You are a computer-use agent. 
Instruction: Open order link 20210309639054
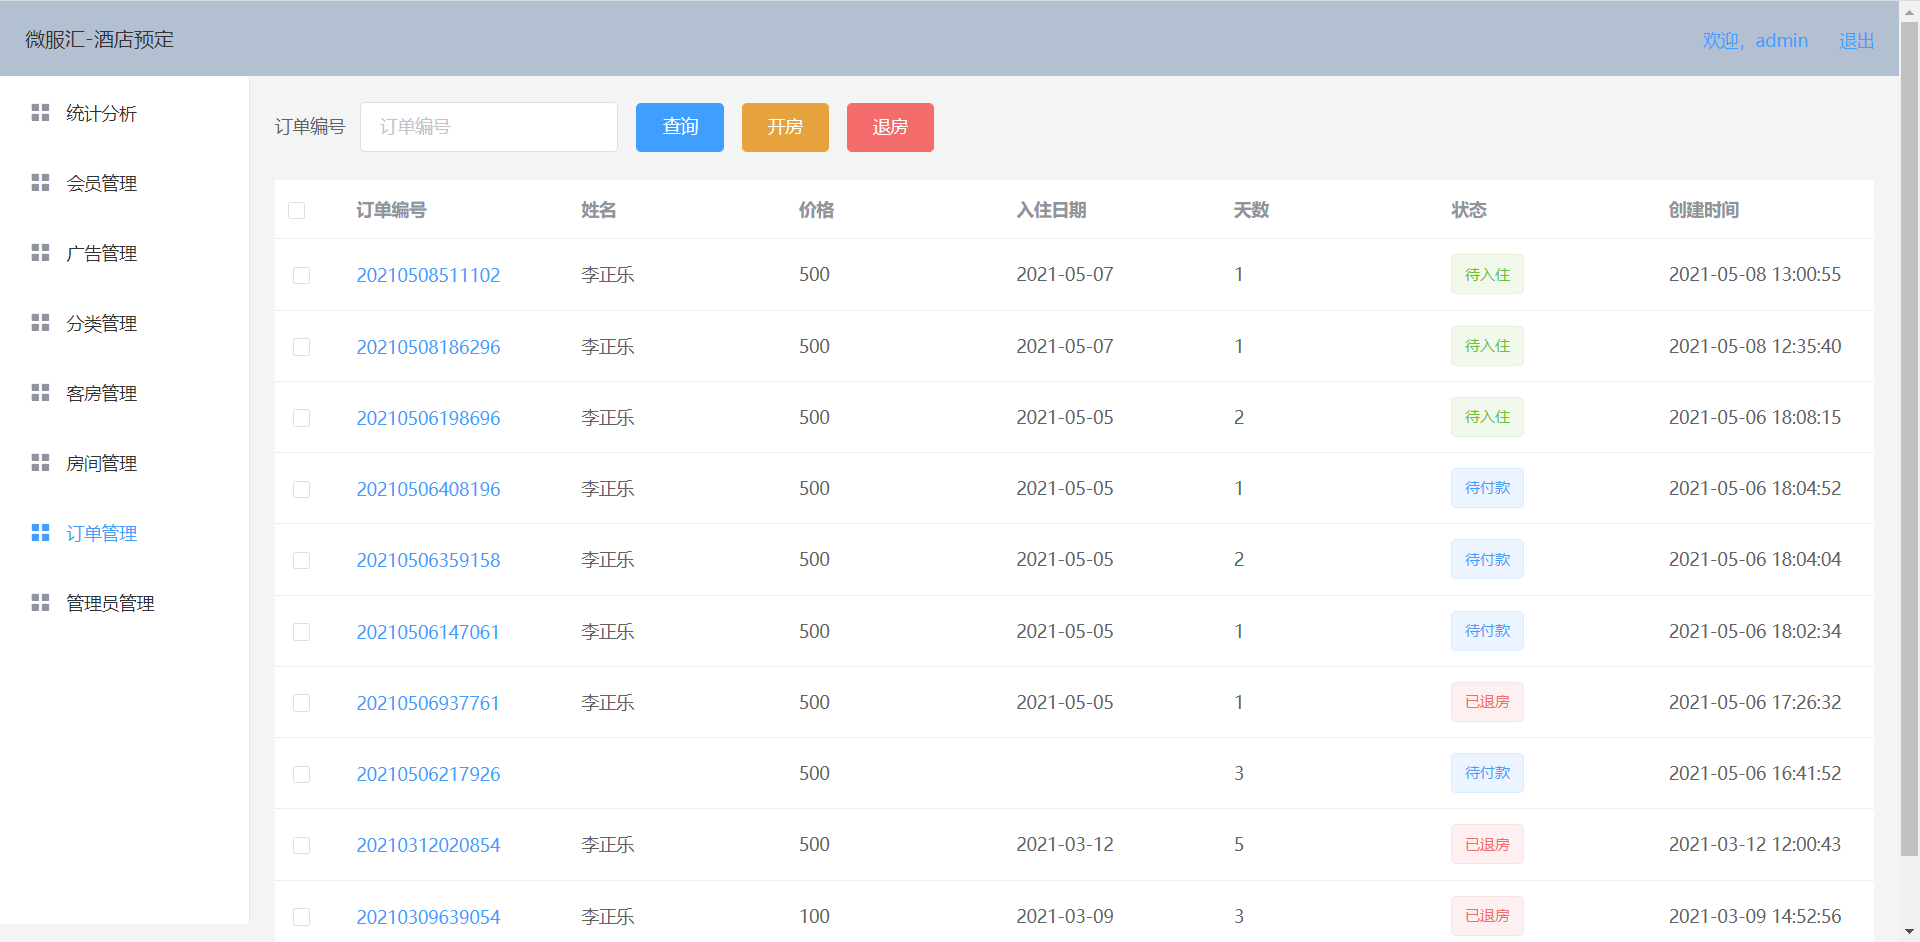coord(428,917)
